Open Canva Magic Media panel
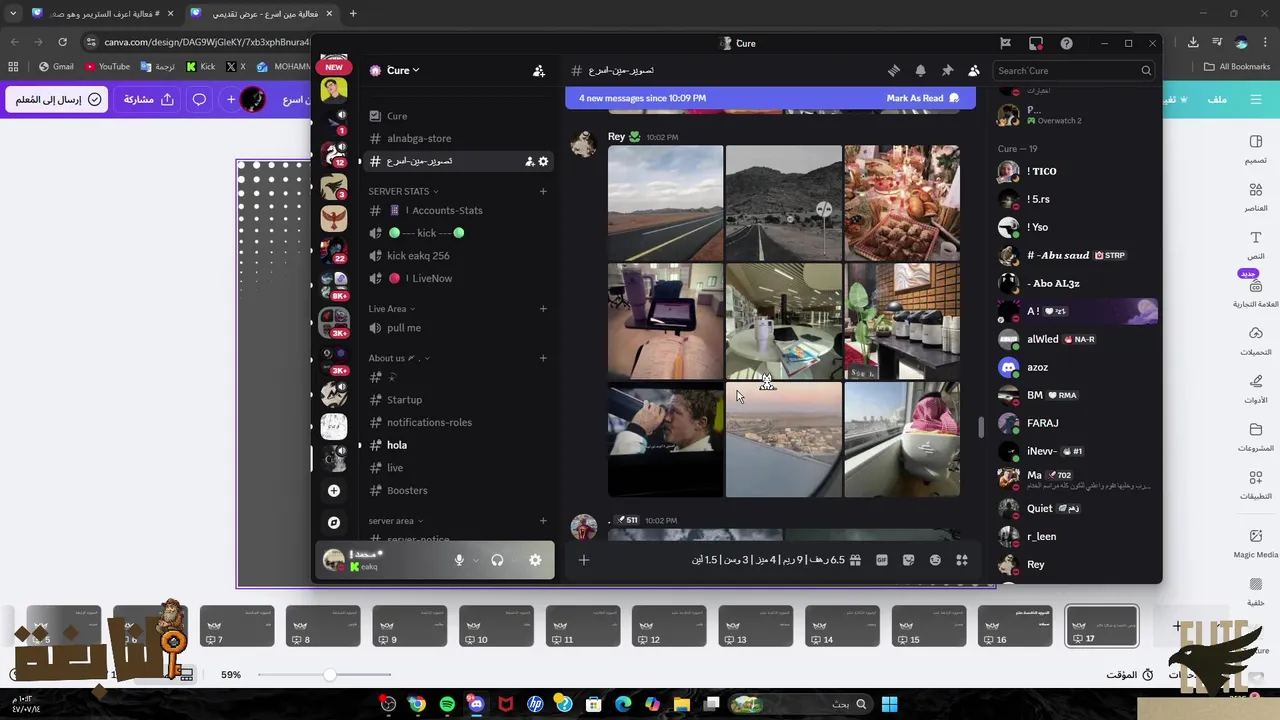This screenshot has height=720, width=1280. click(x=1256, y=545)
